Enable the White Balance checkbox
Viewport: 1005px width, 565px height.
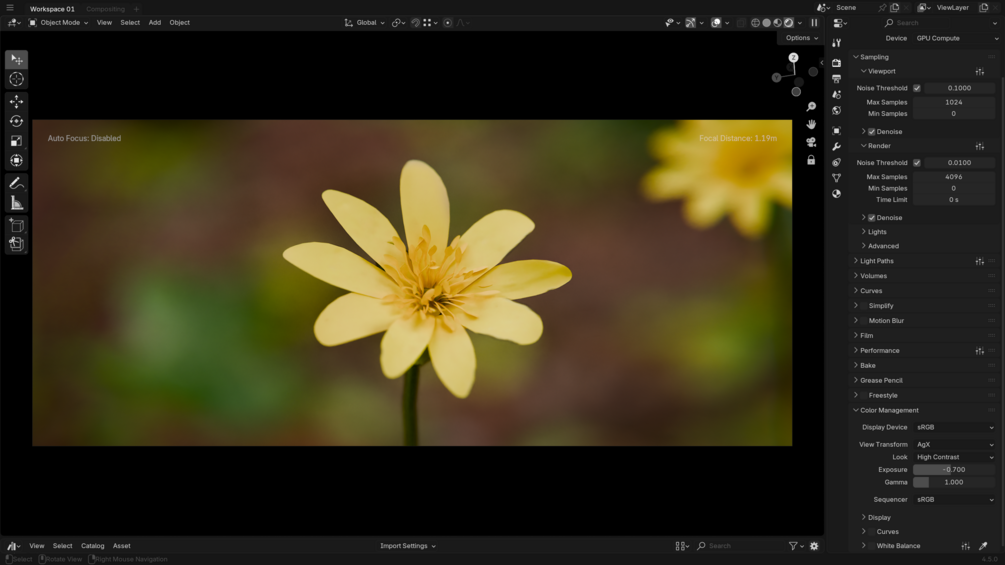[x=872, y=546]
